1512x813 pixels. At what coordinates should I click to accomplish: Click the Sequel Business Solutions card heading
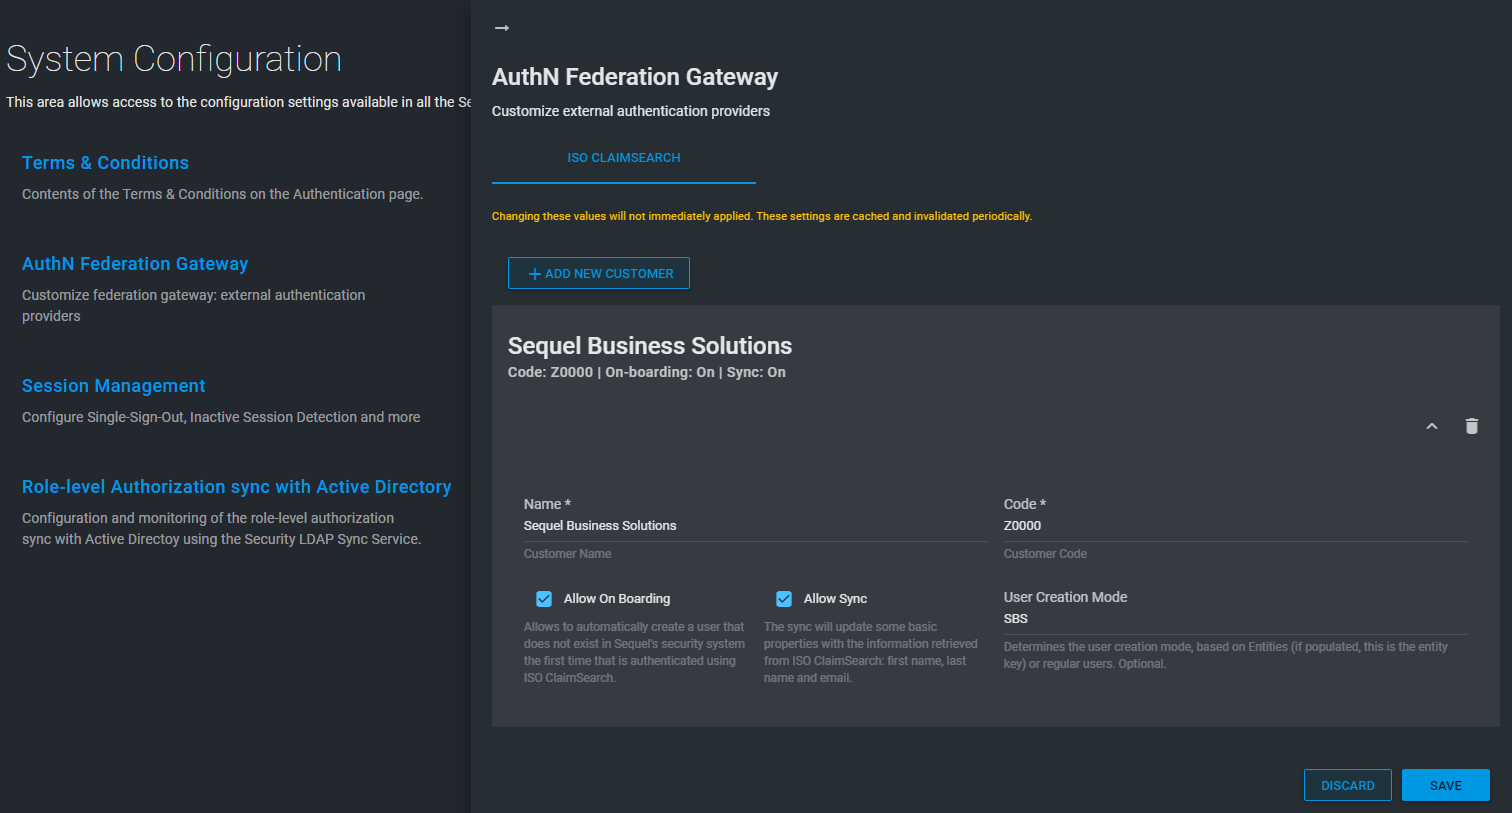point(650,346)
